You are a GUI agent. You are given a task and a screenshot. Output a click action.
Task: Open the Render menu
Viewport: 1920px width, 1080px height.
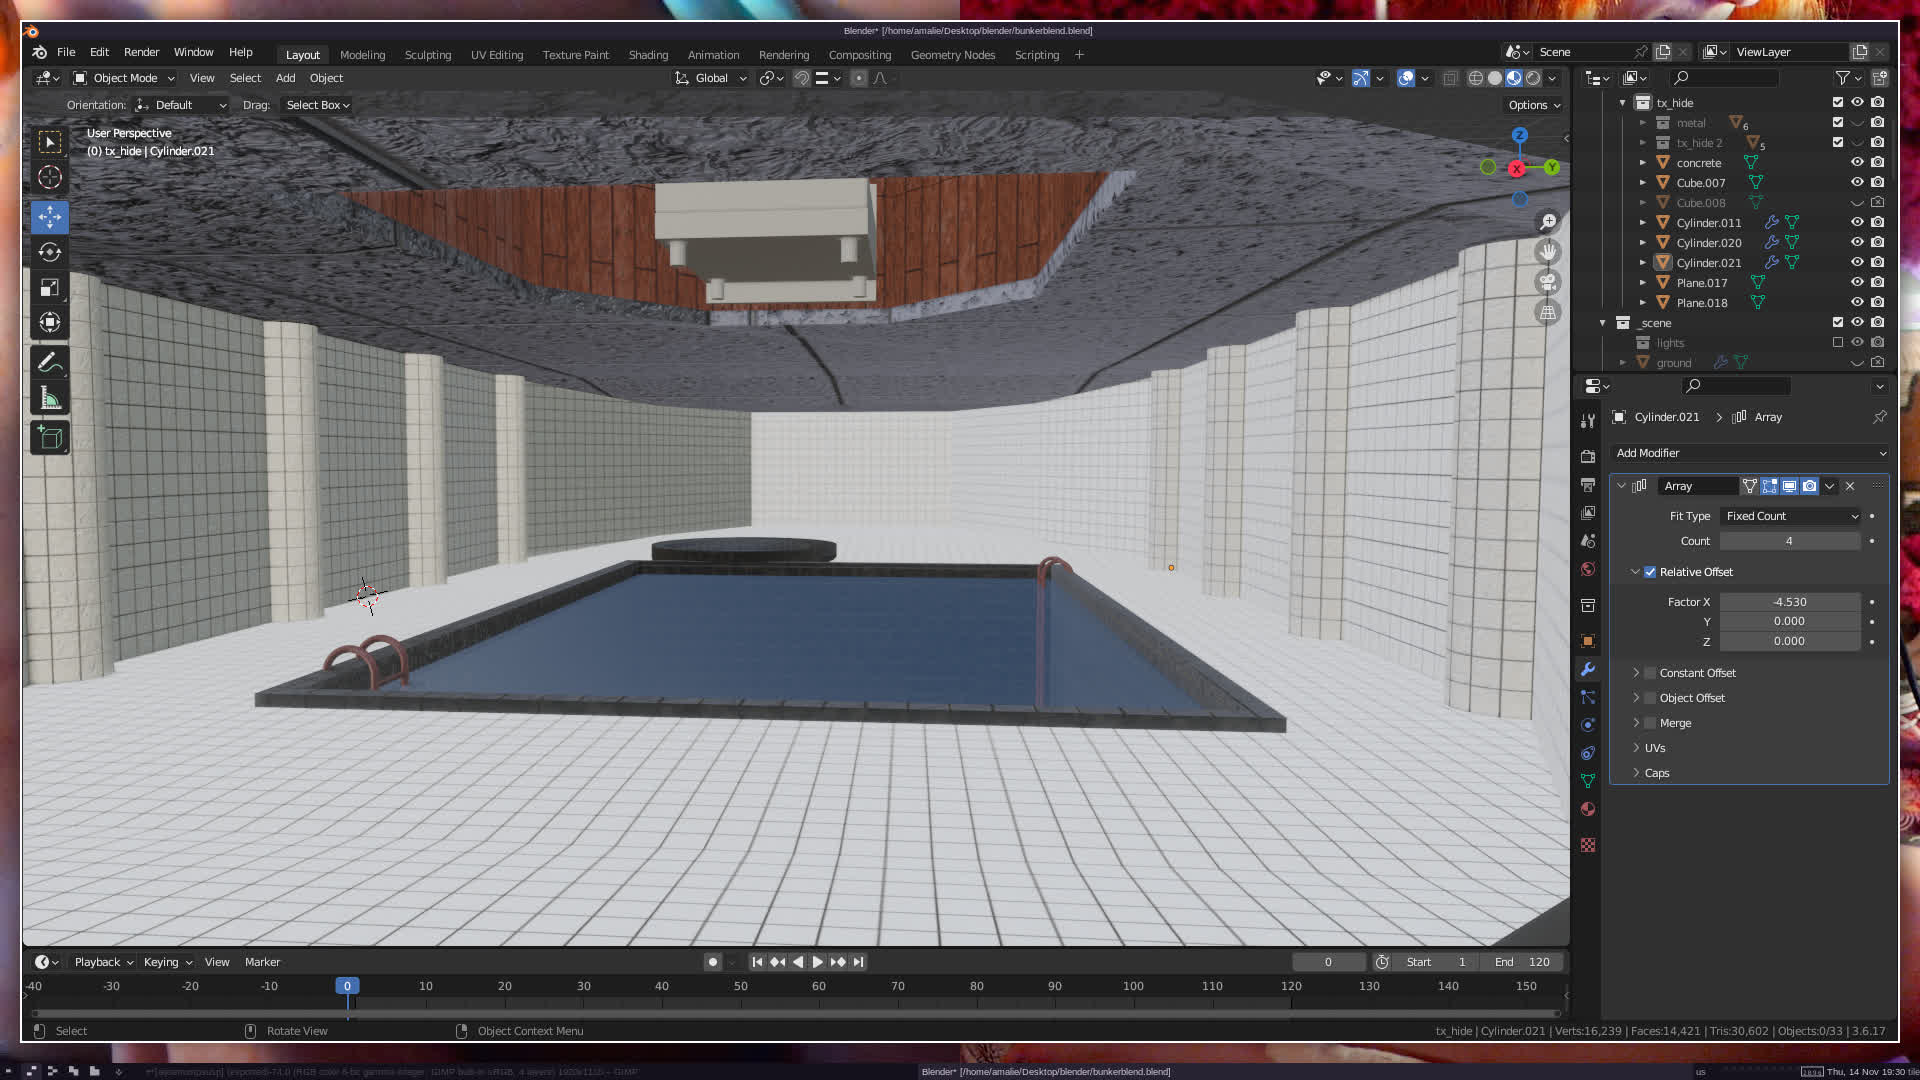point(141,52)
